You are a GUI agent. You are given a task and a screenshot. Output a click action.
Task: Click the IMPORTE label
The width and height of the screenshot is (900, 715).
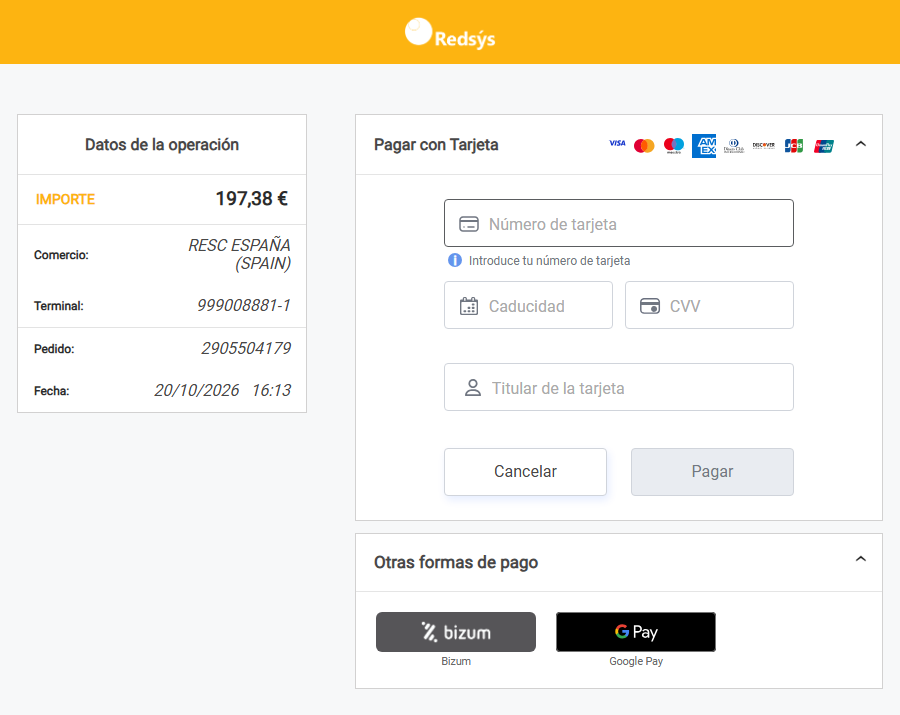(65, 199)
